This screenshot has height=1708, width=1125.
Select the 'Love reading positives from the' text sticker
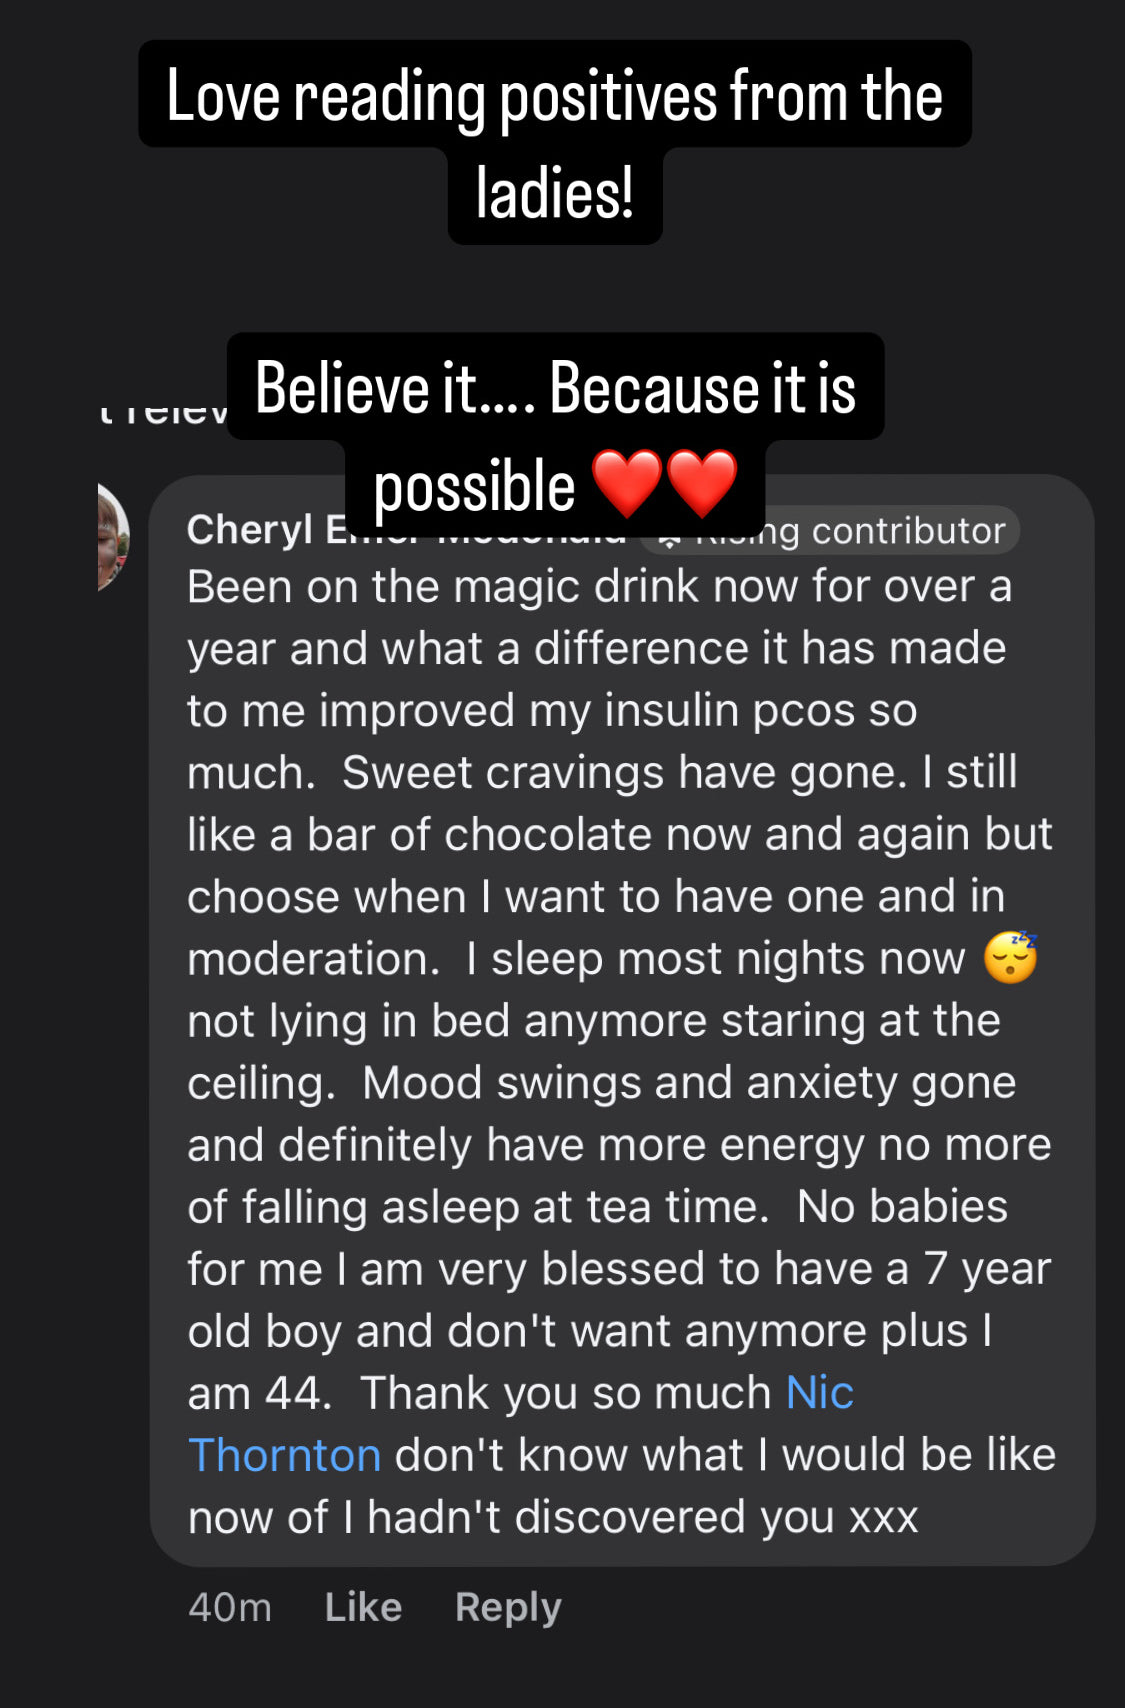point(555,95)
